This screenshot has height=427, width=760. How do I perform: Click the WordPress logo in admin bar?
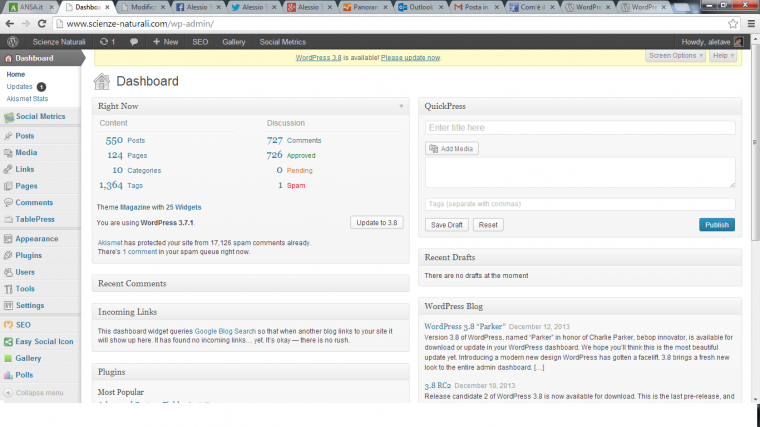tap(13, 42)
